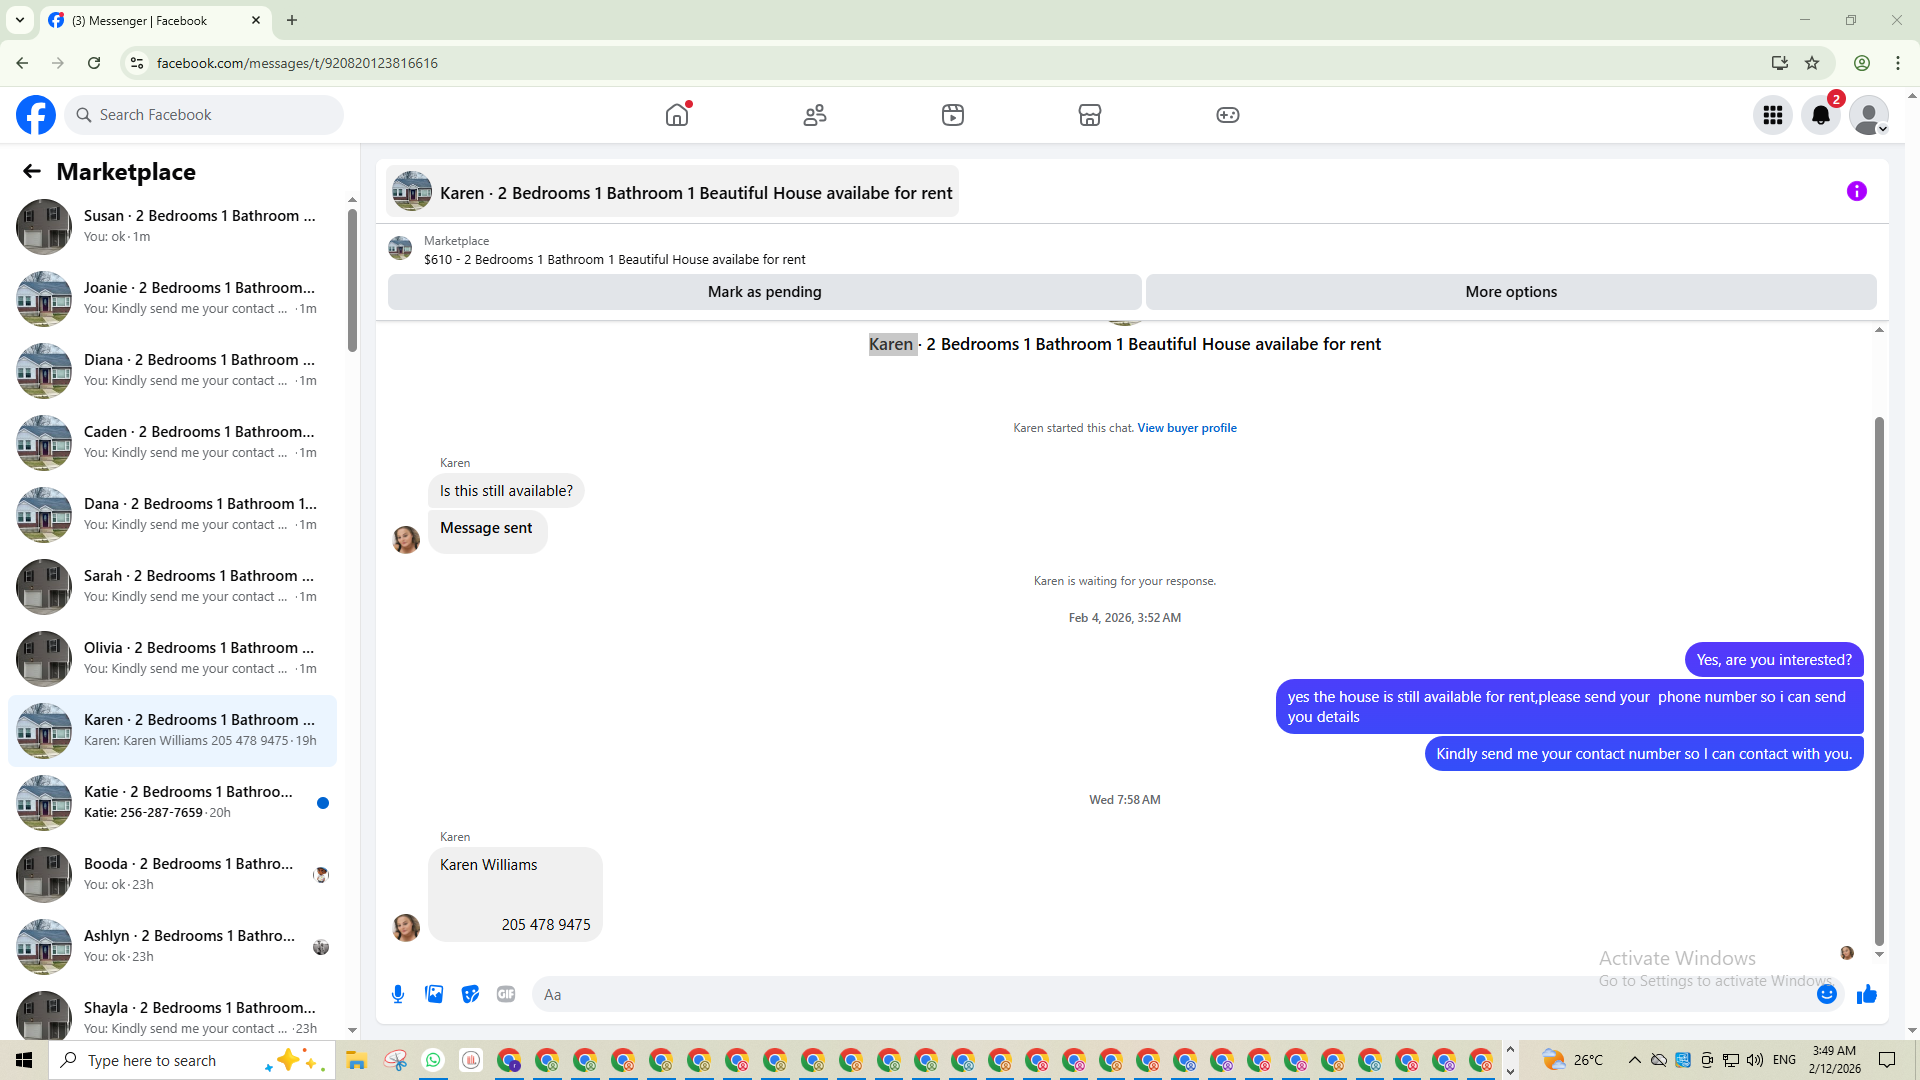The width and height of the screenshot is (1920, 1080).
Task: Reload the page in Chrome
Action: tap(94, 63)
